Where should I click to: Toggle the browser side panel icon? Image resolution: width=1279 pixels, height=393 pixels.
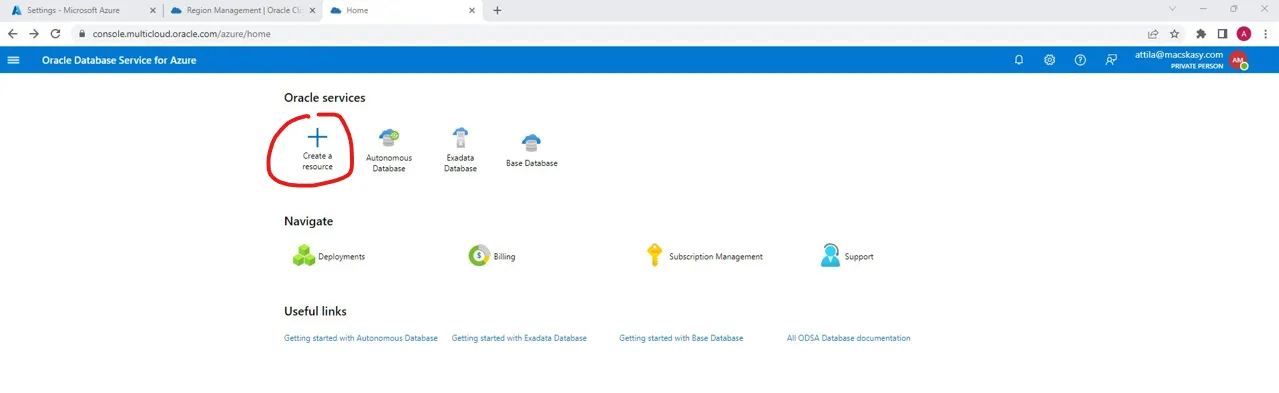(x=1222, y=33)
